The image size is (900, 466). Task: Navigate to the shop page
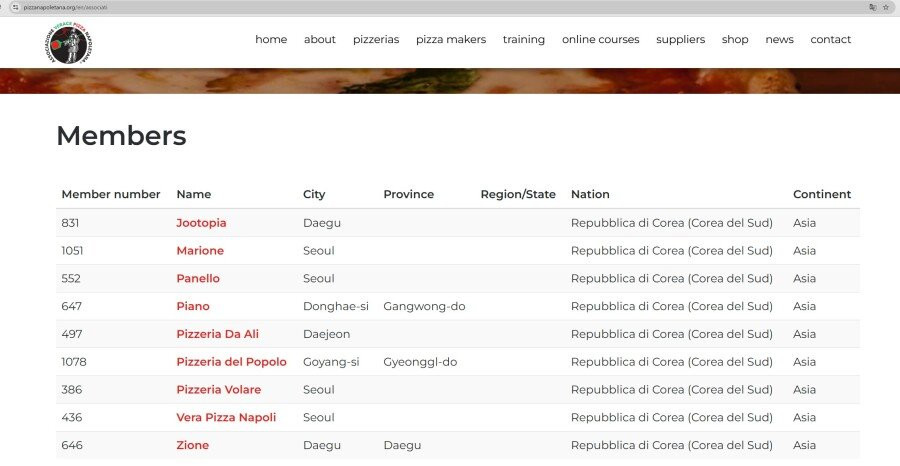pos(735,40)
